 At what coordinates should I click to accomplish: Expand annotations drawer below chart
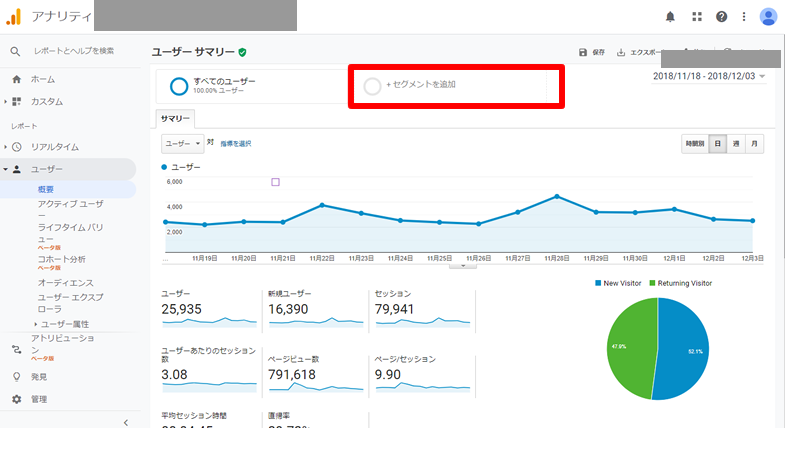tap(463, 266)
